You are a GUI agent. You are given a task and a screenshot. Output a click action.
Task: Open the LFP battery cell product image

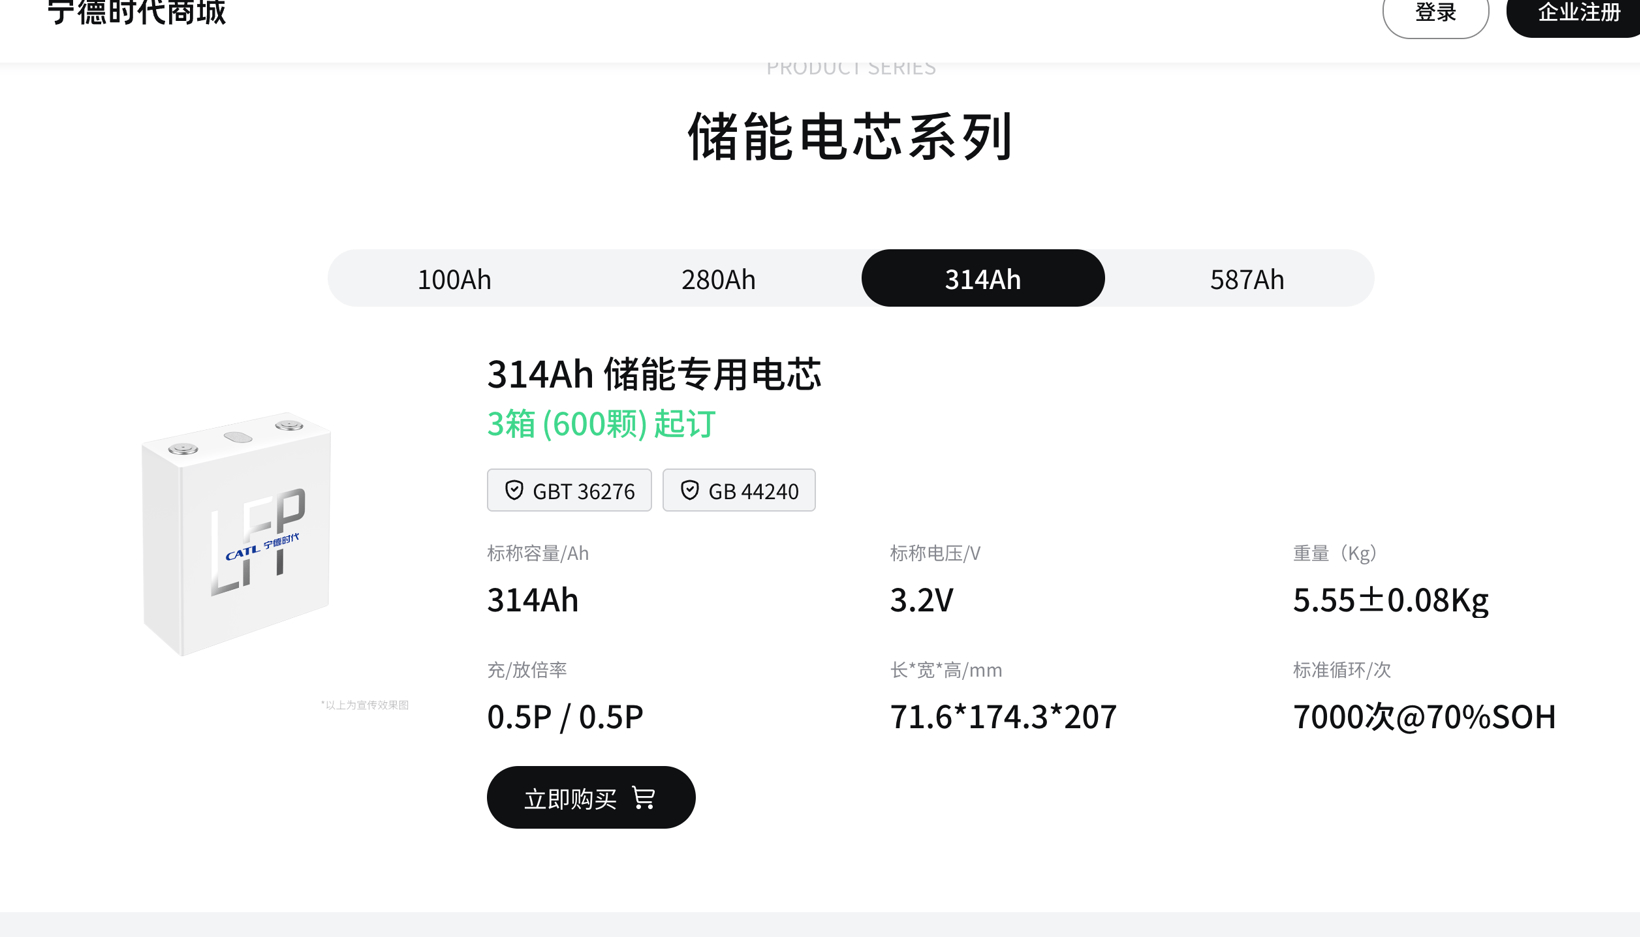(x=236, y=533)
